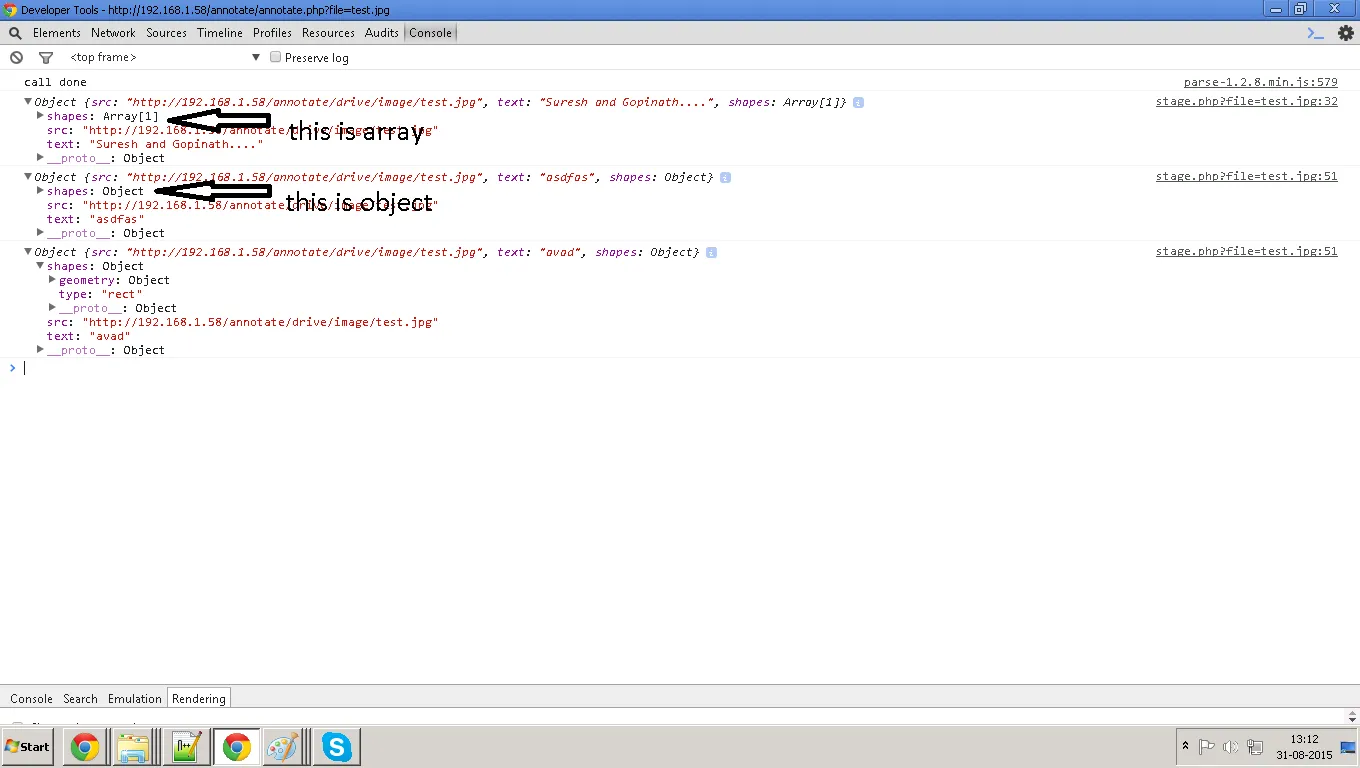
Task: Open the stage.php?file=test.jpg:32 source link
Action: coord(1247,102)
